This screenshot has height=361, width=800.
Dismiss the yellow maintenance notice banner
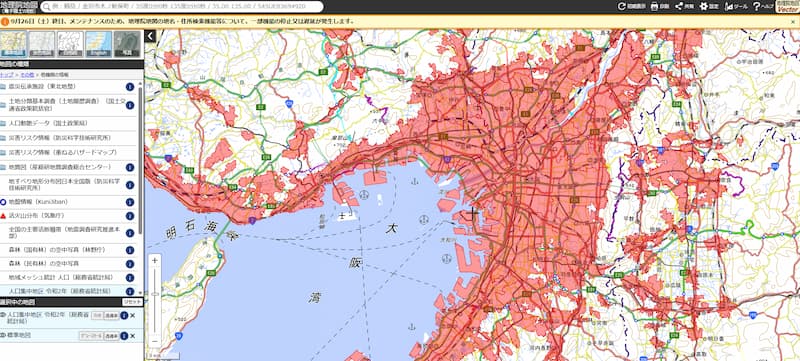[793, 21]
